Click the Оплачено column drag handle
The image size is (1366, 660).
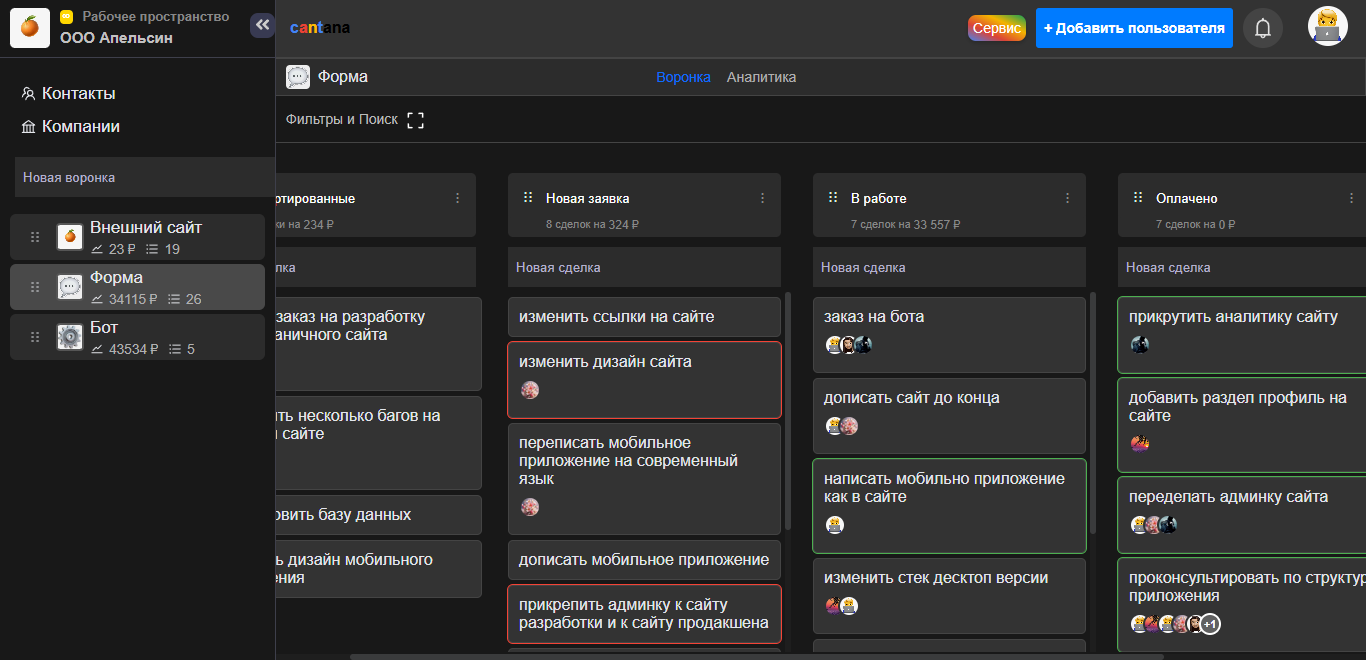pos(1138,198)
